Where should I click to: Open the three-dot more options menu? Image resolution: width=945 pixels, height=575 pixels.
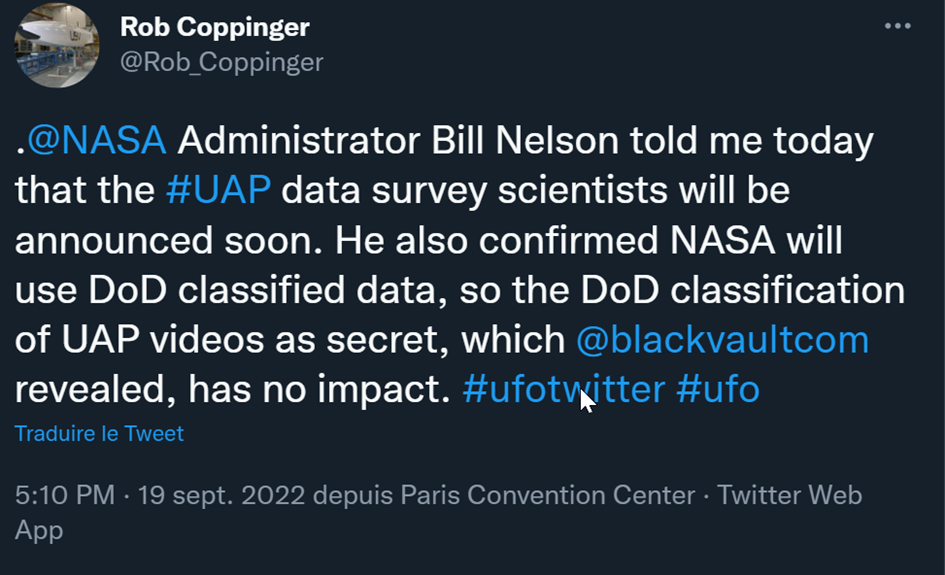click(x=897, y=26)
